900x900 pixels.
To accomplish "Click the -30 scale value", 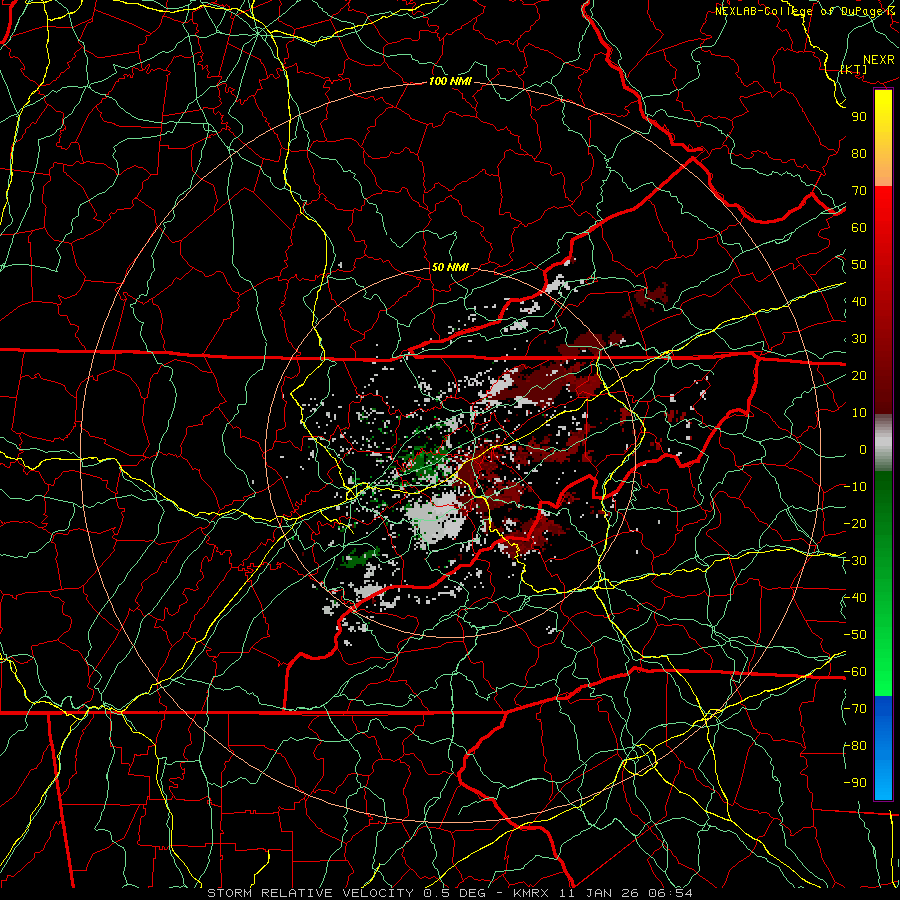I will point(855,561).
